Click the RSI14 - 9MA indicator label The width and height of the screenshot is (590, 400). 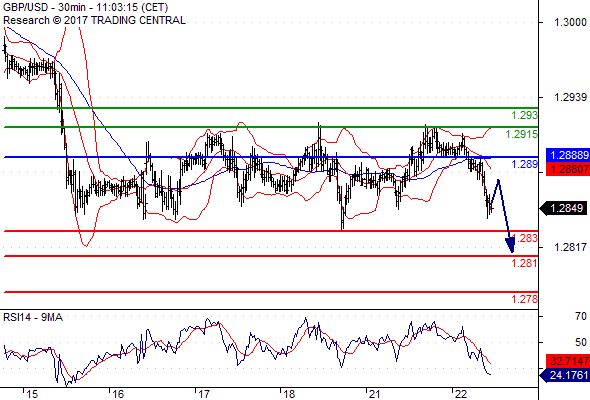pyautogui.click(x=33, y=318)
